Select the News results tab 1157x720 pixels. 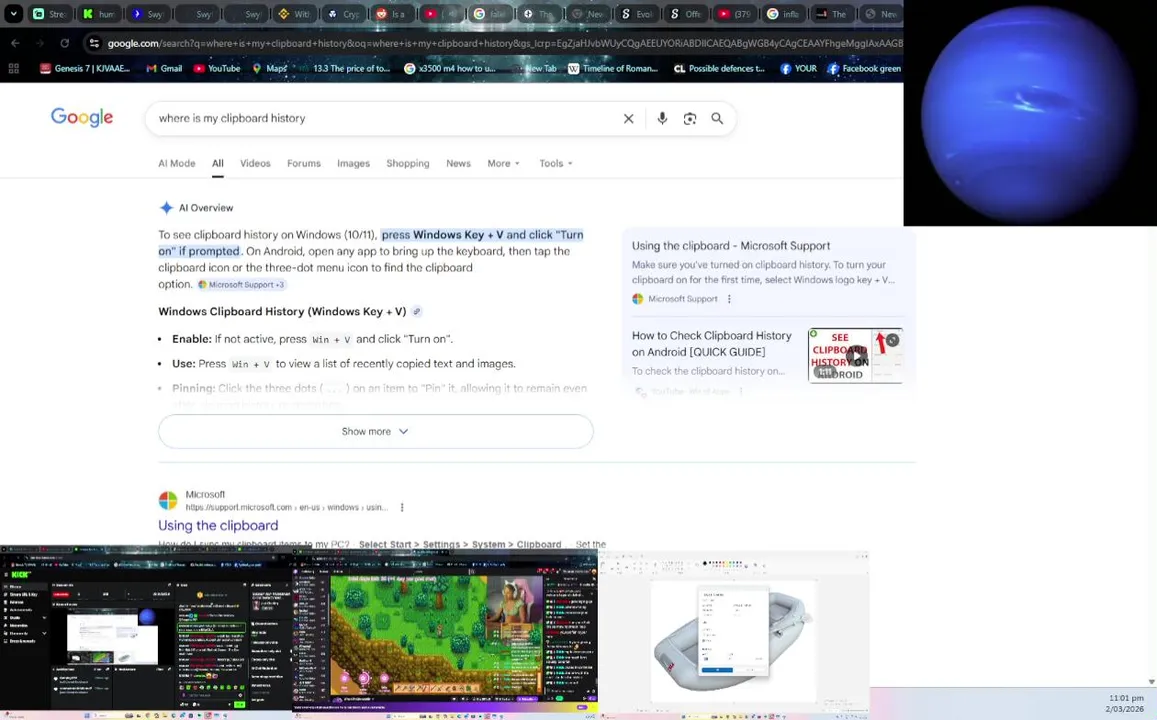[x=458, y=164]
